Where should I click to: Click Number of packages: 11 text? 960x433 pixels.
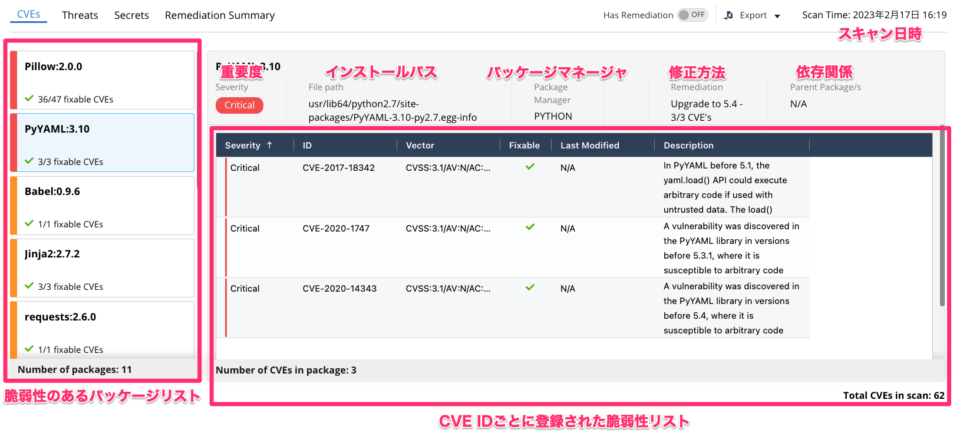coord(75,369)
